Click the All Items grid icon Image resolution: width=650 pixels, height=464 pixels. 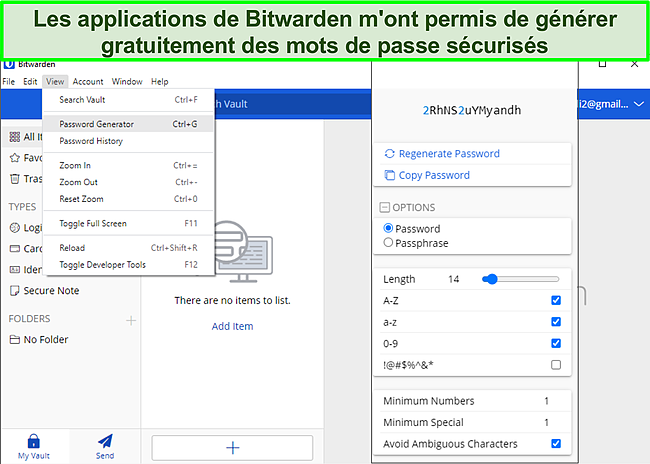(x=15, y=136)
